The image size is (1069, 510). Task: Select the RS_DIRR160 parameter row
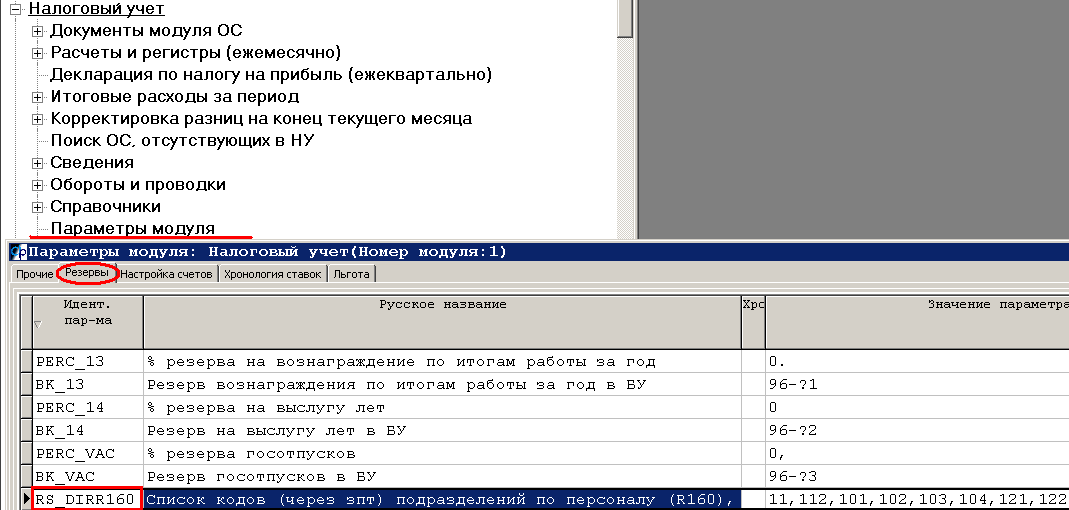[86, 499]
